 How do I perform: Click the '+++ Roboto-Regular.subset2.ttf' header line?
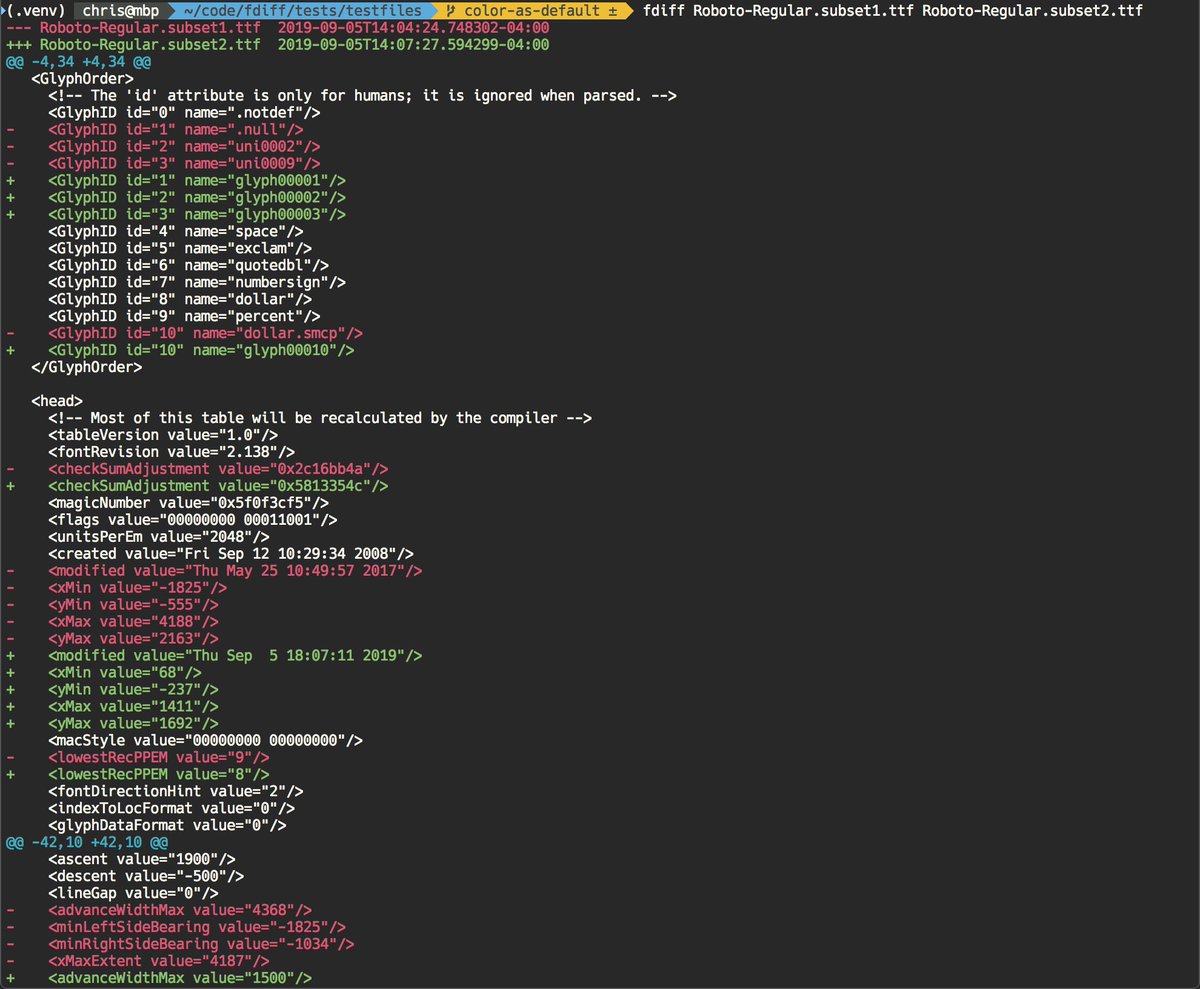(x=277, y=45)
